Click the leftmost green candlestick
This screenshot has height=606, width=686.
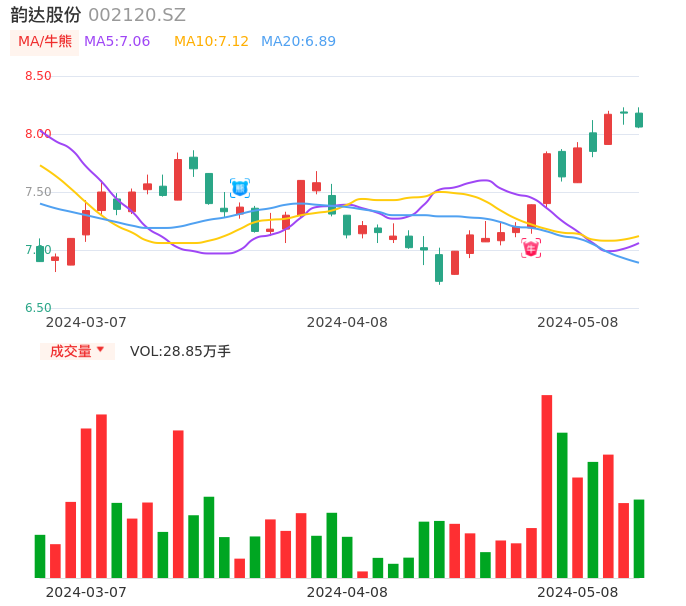40,254
